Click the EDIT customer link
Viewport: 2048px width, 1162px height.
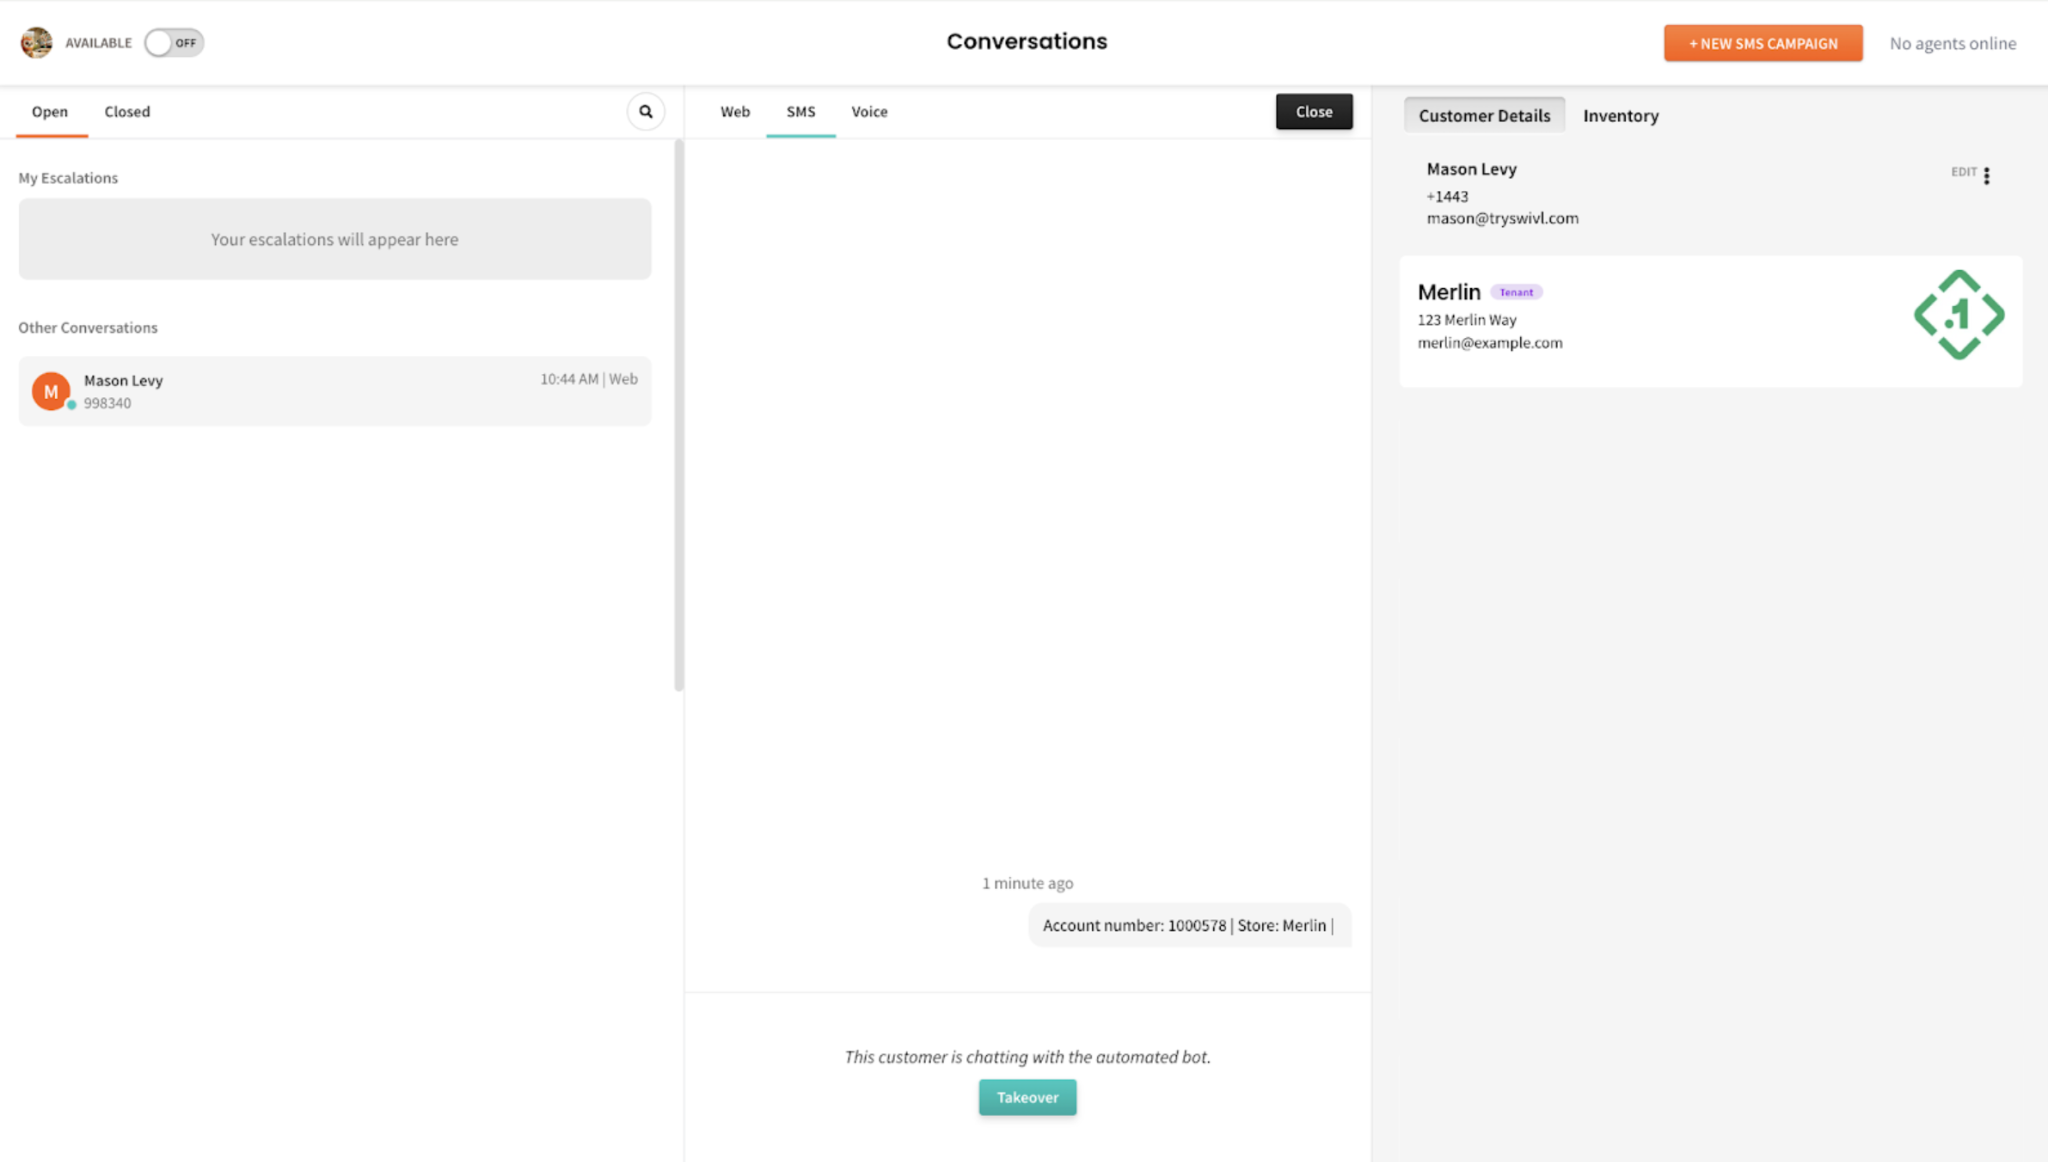tap(1963, 172)
